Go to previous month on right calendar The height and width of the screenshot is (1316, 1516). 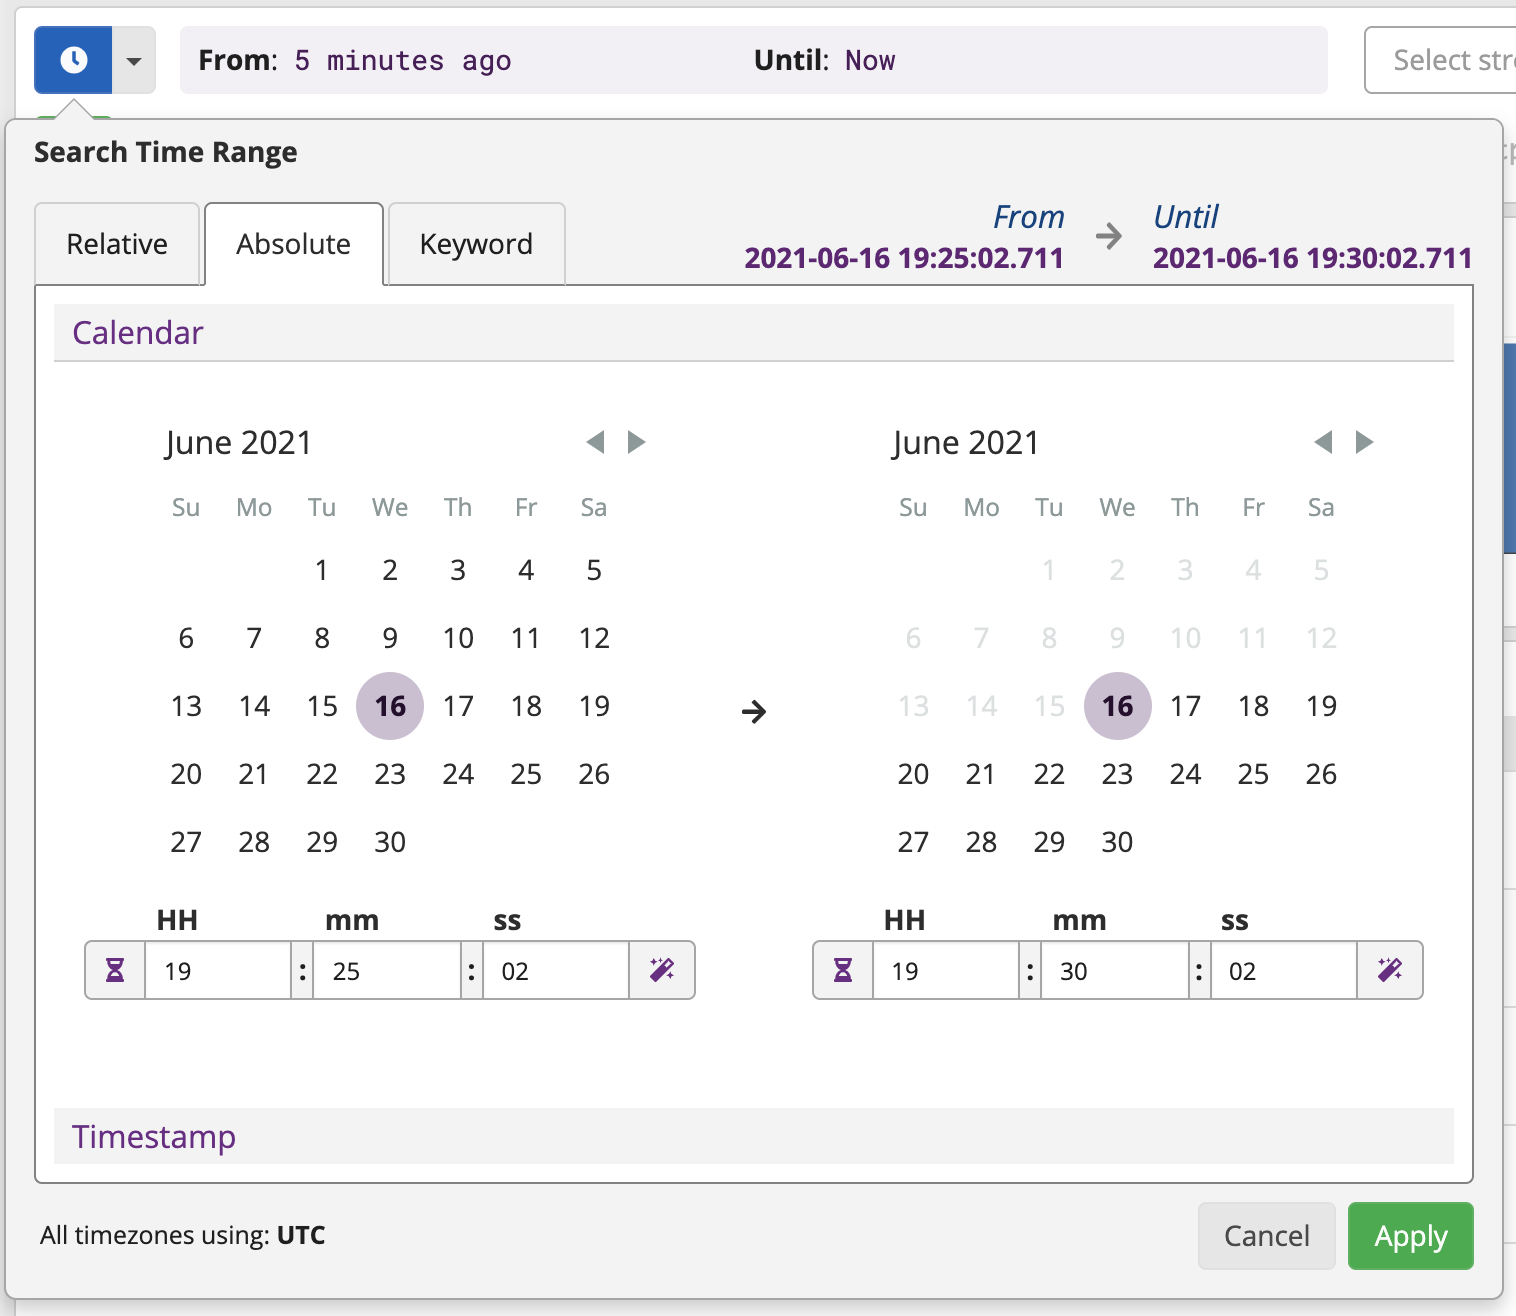tap(1323, 441)
